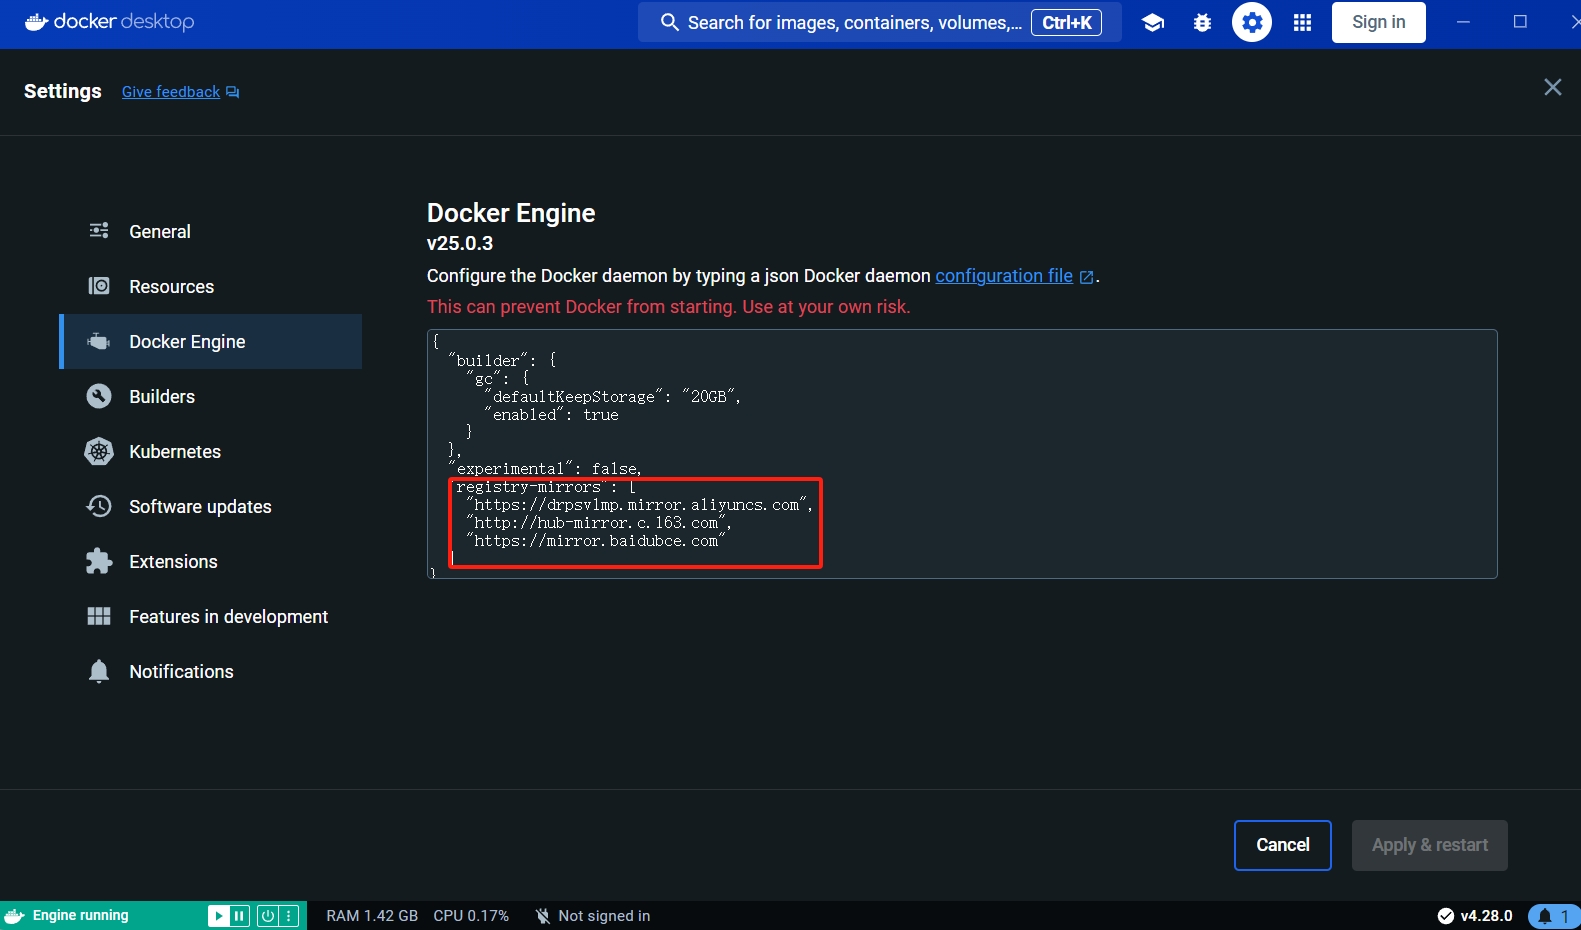Click the version checkmark icon
Viewport: 1581px width, 930px height.
point(1446,915)
